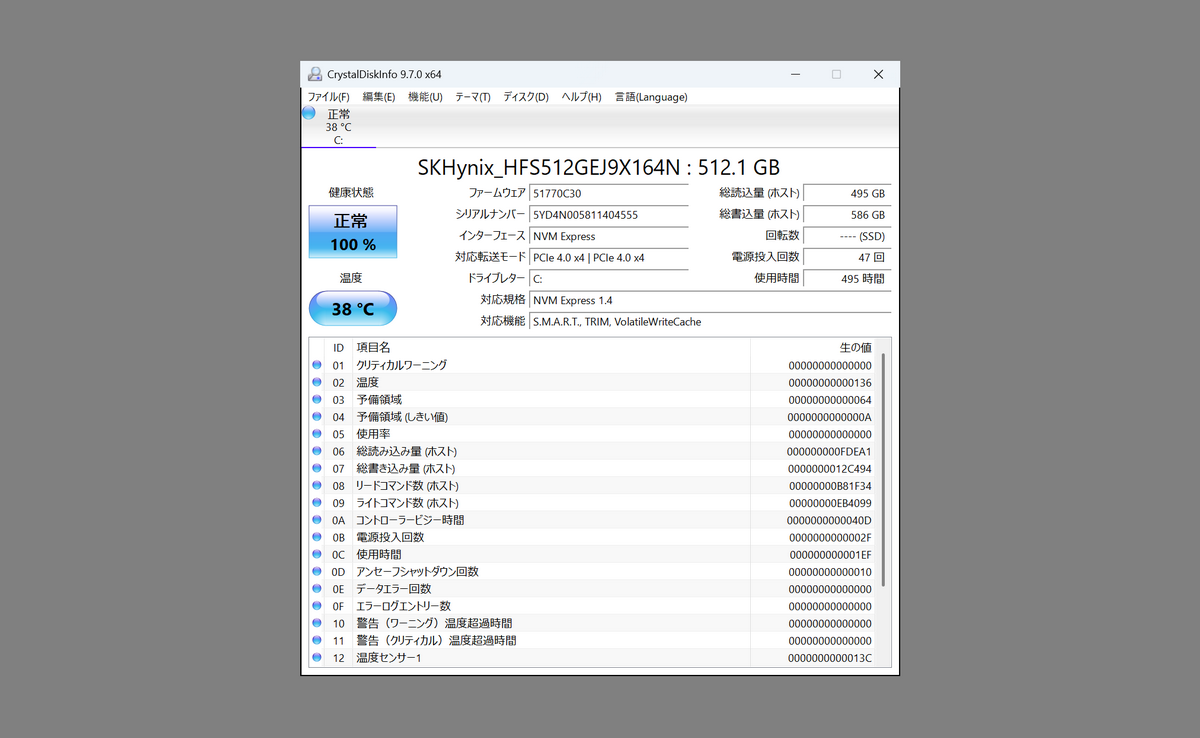Click raw value 00000000000136
The width and height of the screenshot is (1200, 738).
click(x=830, y=382)
